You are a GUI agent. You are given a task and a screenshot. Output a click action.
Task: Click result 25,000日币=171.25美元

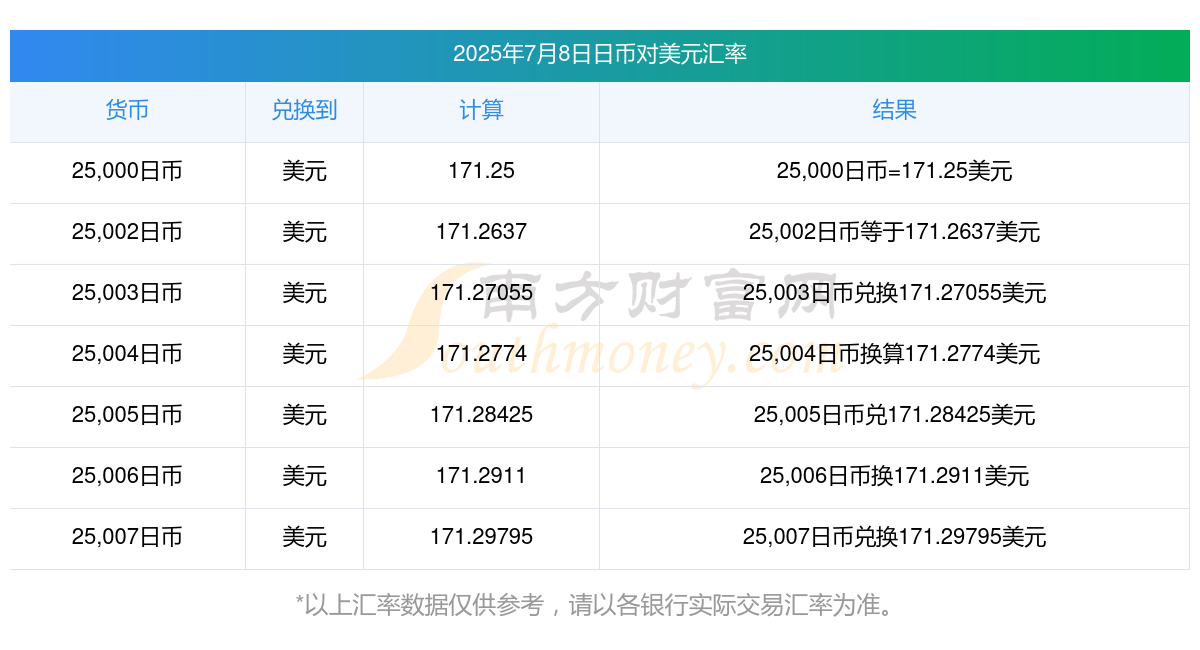pos(894,171)
